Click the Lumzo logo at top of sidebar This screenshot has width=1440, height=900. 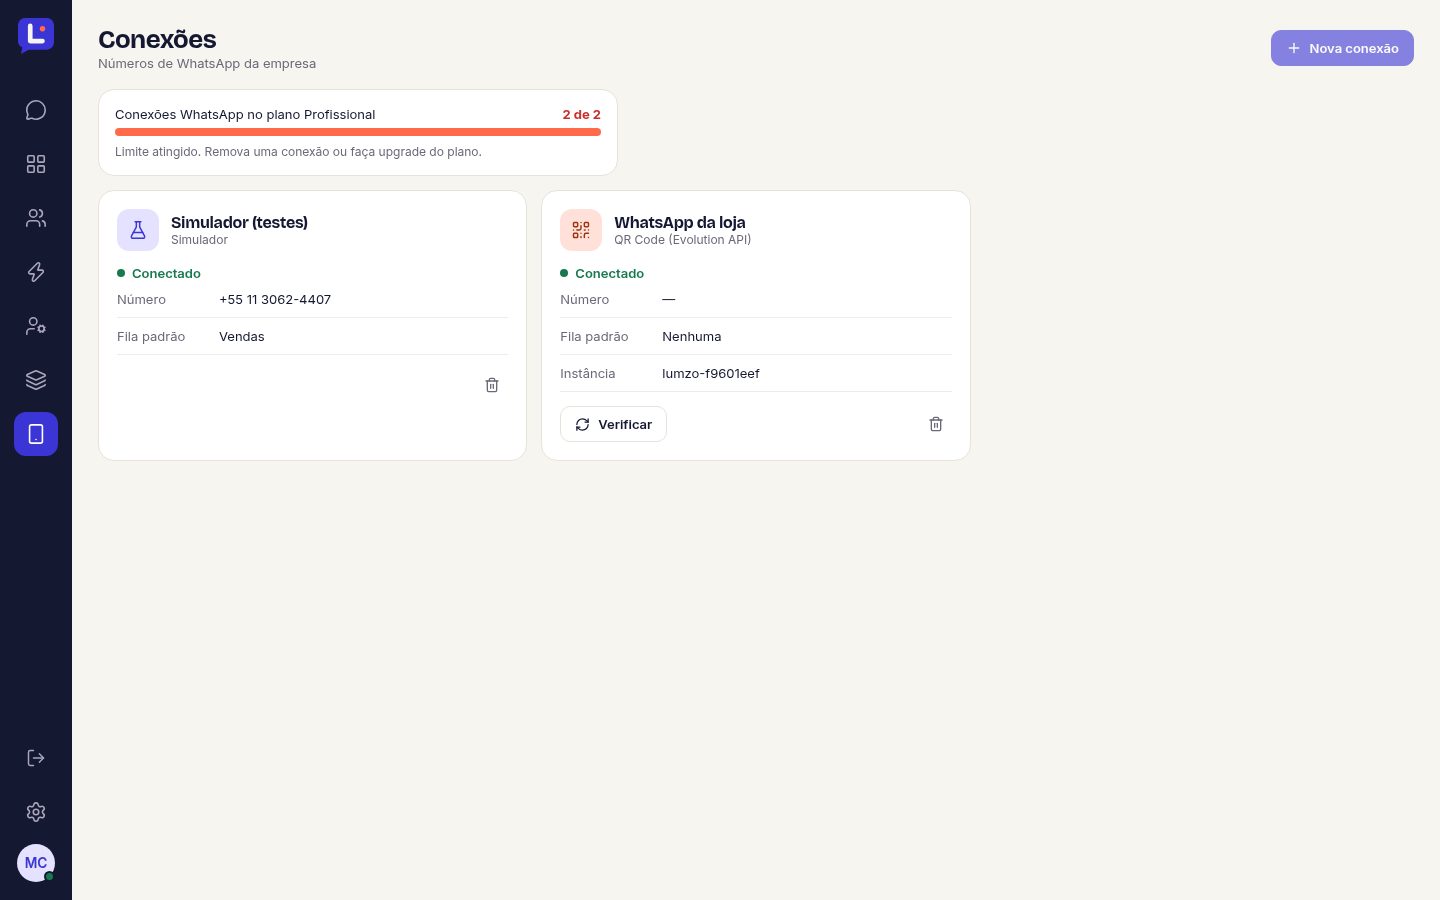(36, 35)
